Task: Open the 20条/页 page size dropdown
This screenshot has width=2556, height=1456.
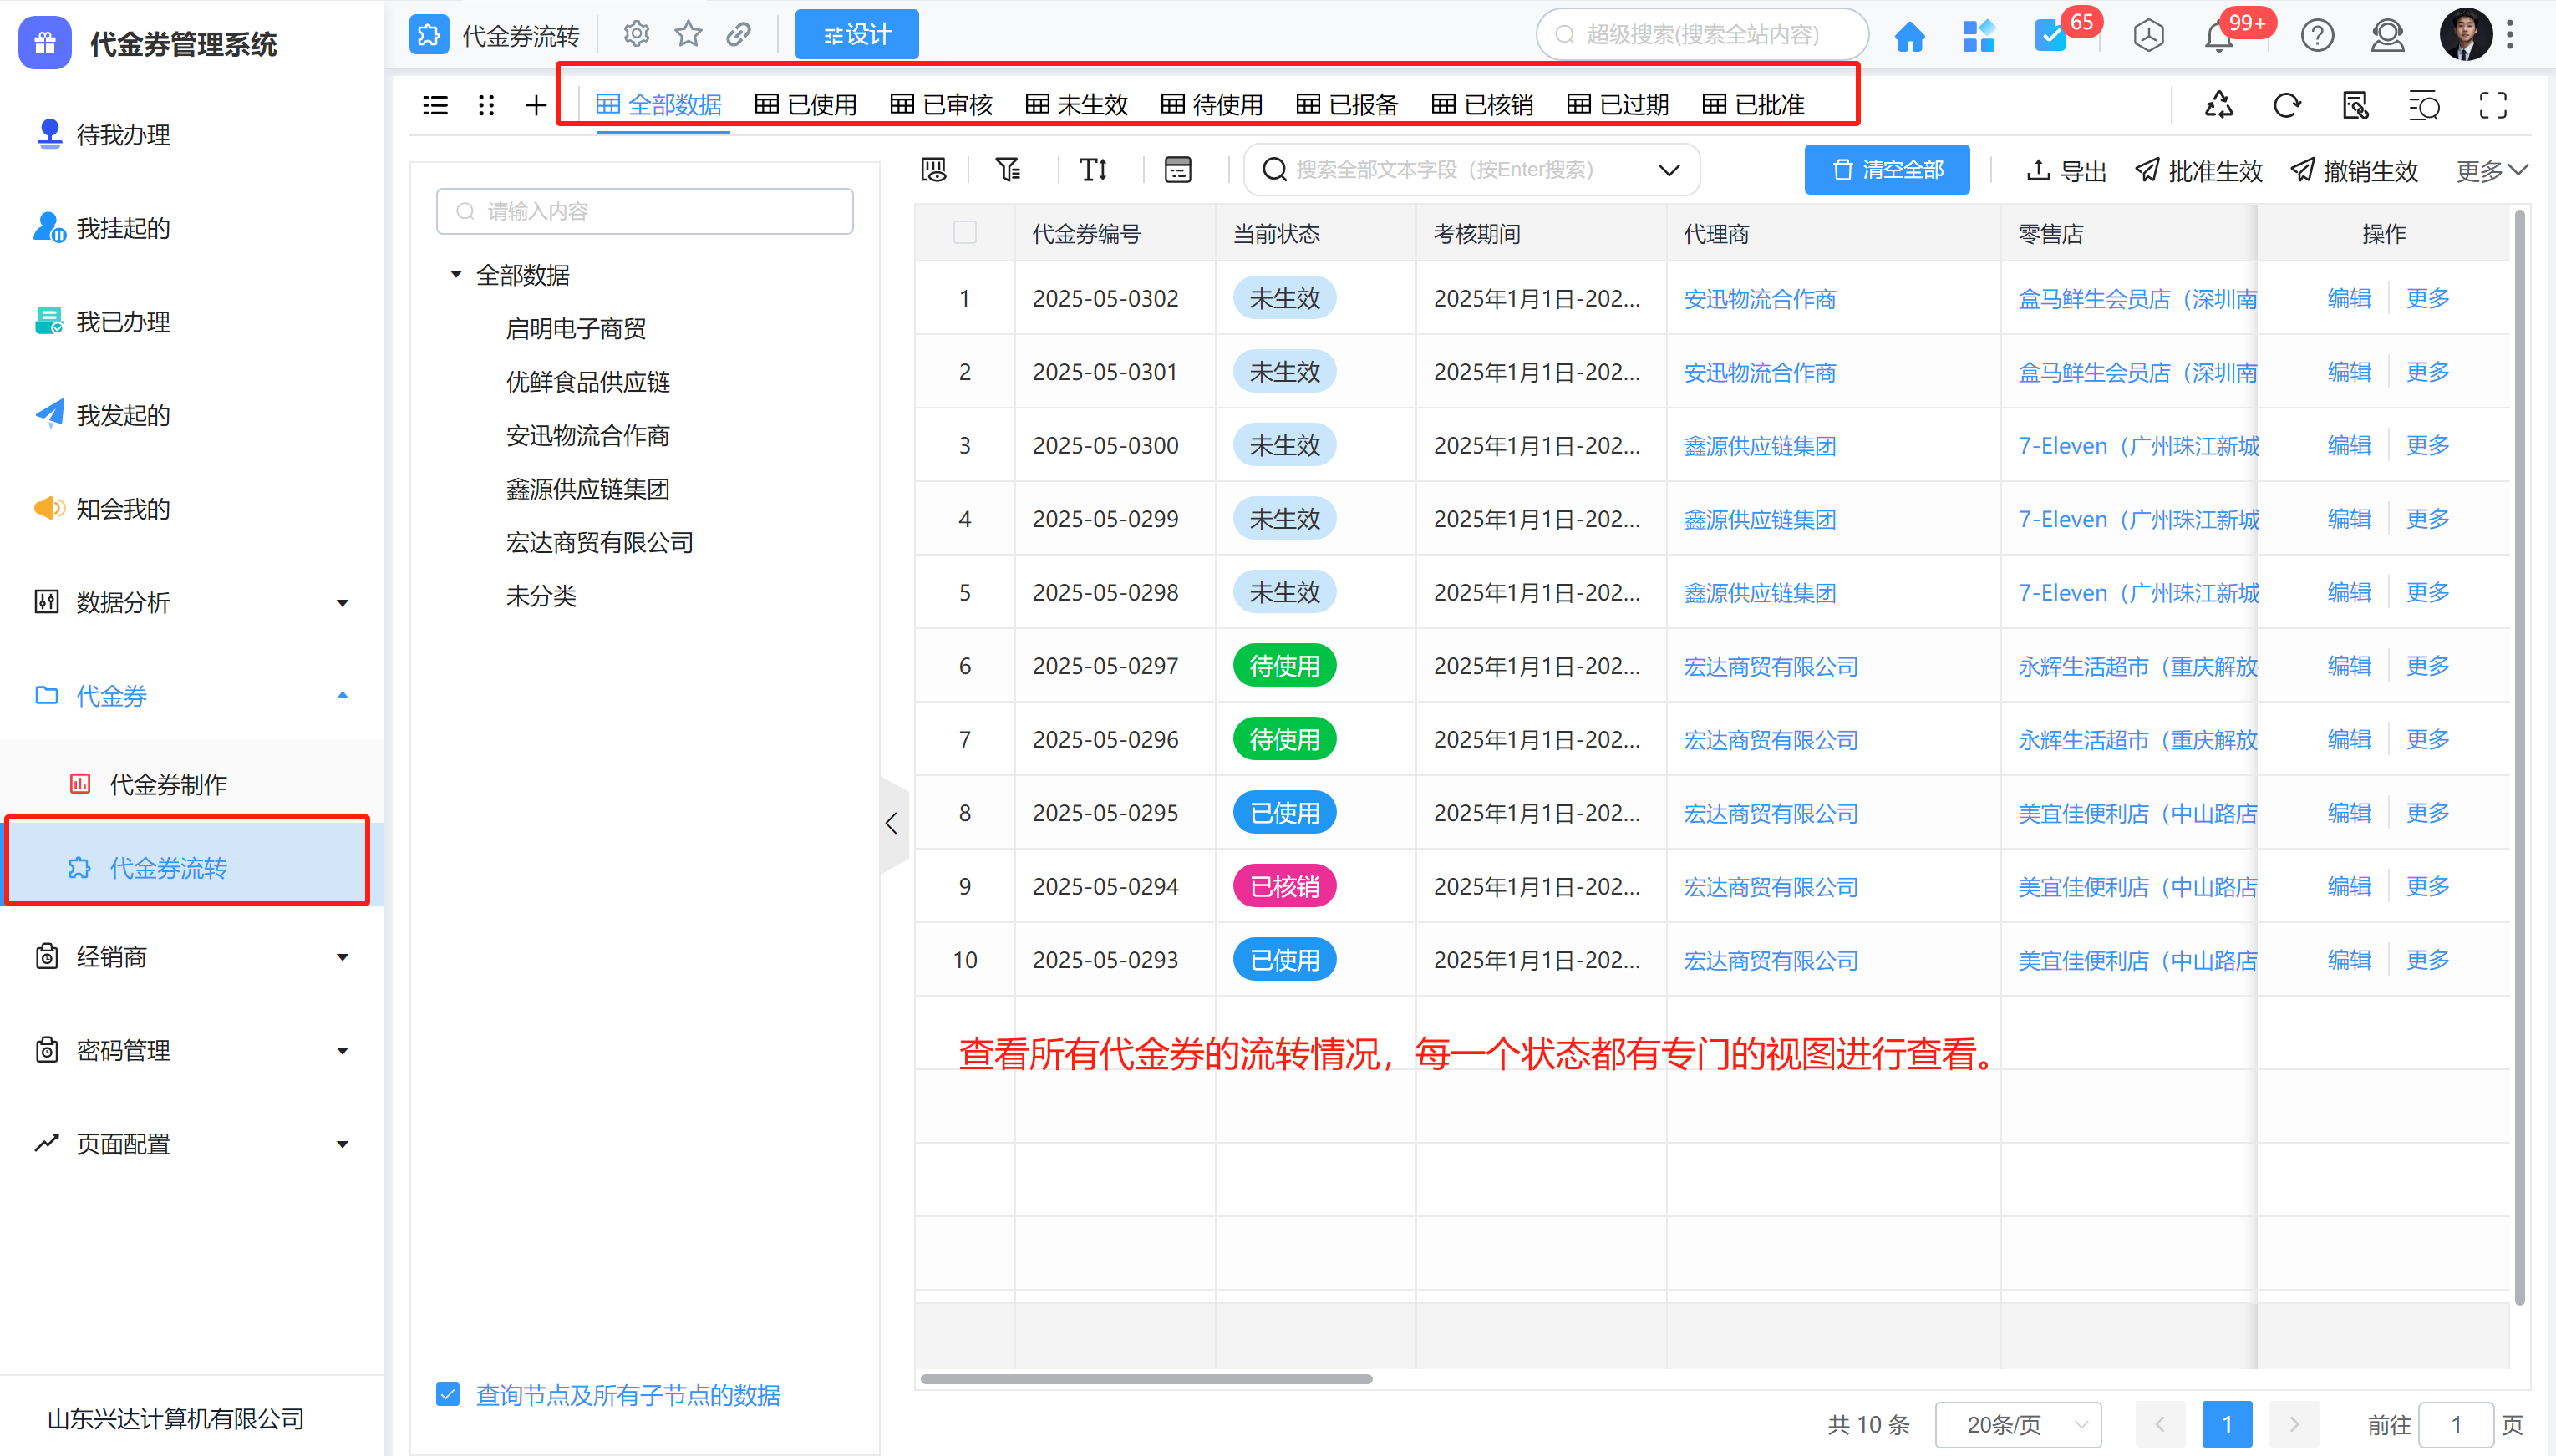Action: (x=2017, y=1424)
